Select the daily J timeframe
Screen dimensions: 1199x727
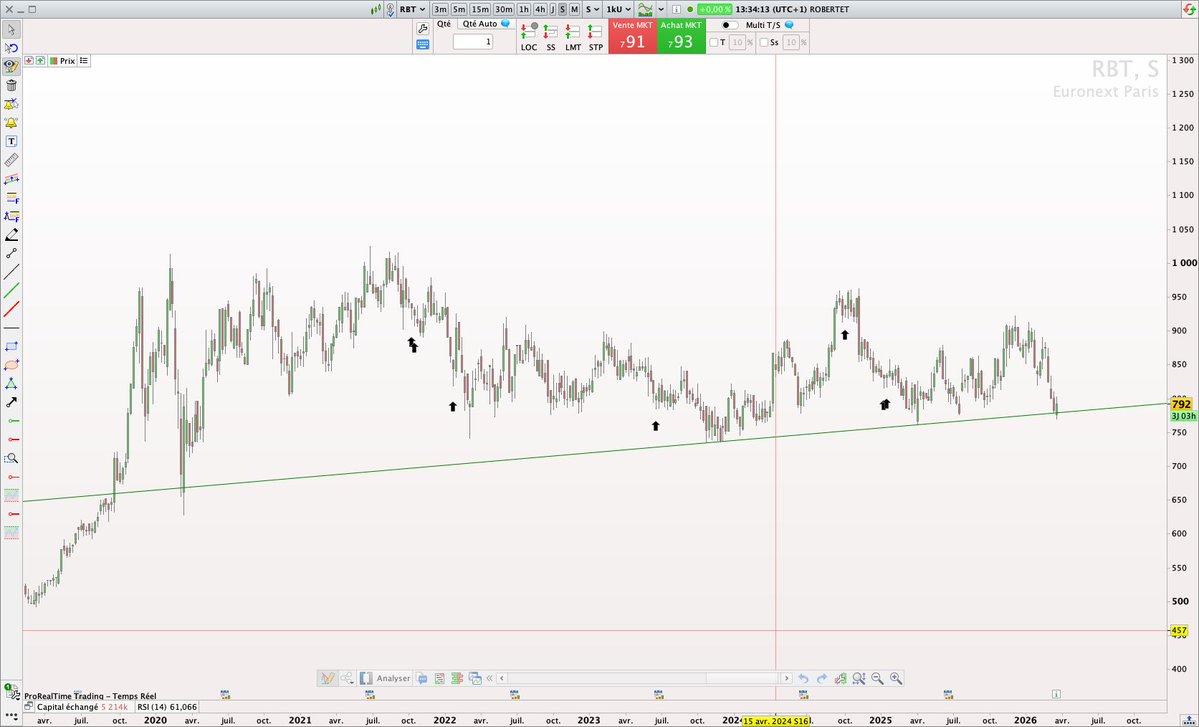(553, 9)
